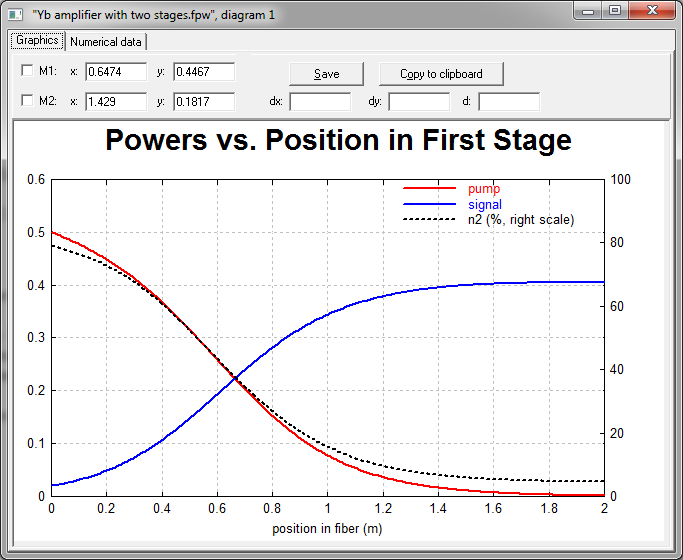Image resolution: width=683 pixels, height=560 pixels.
Task: Click the d distance field
Action: click(x=509, y=102)
